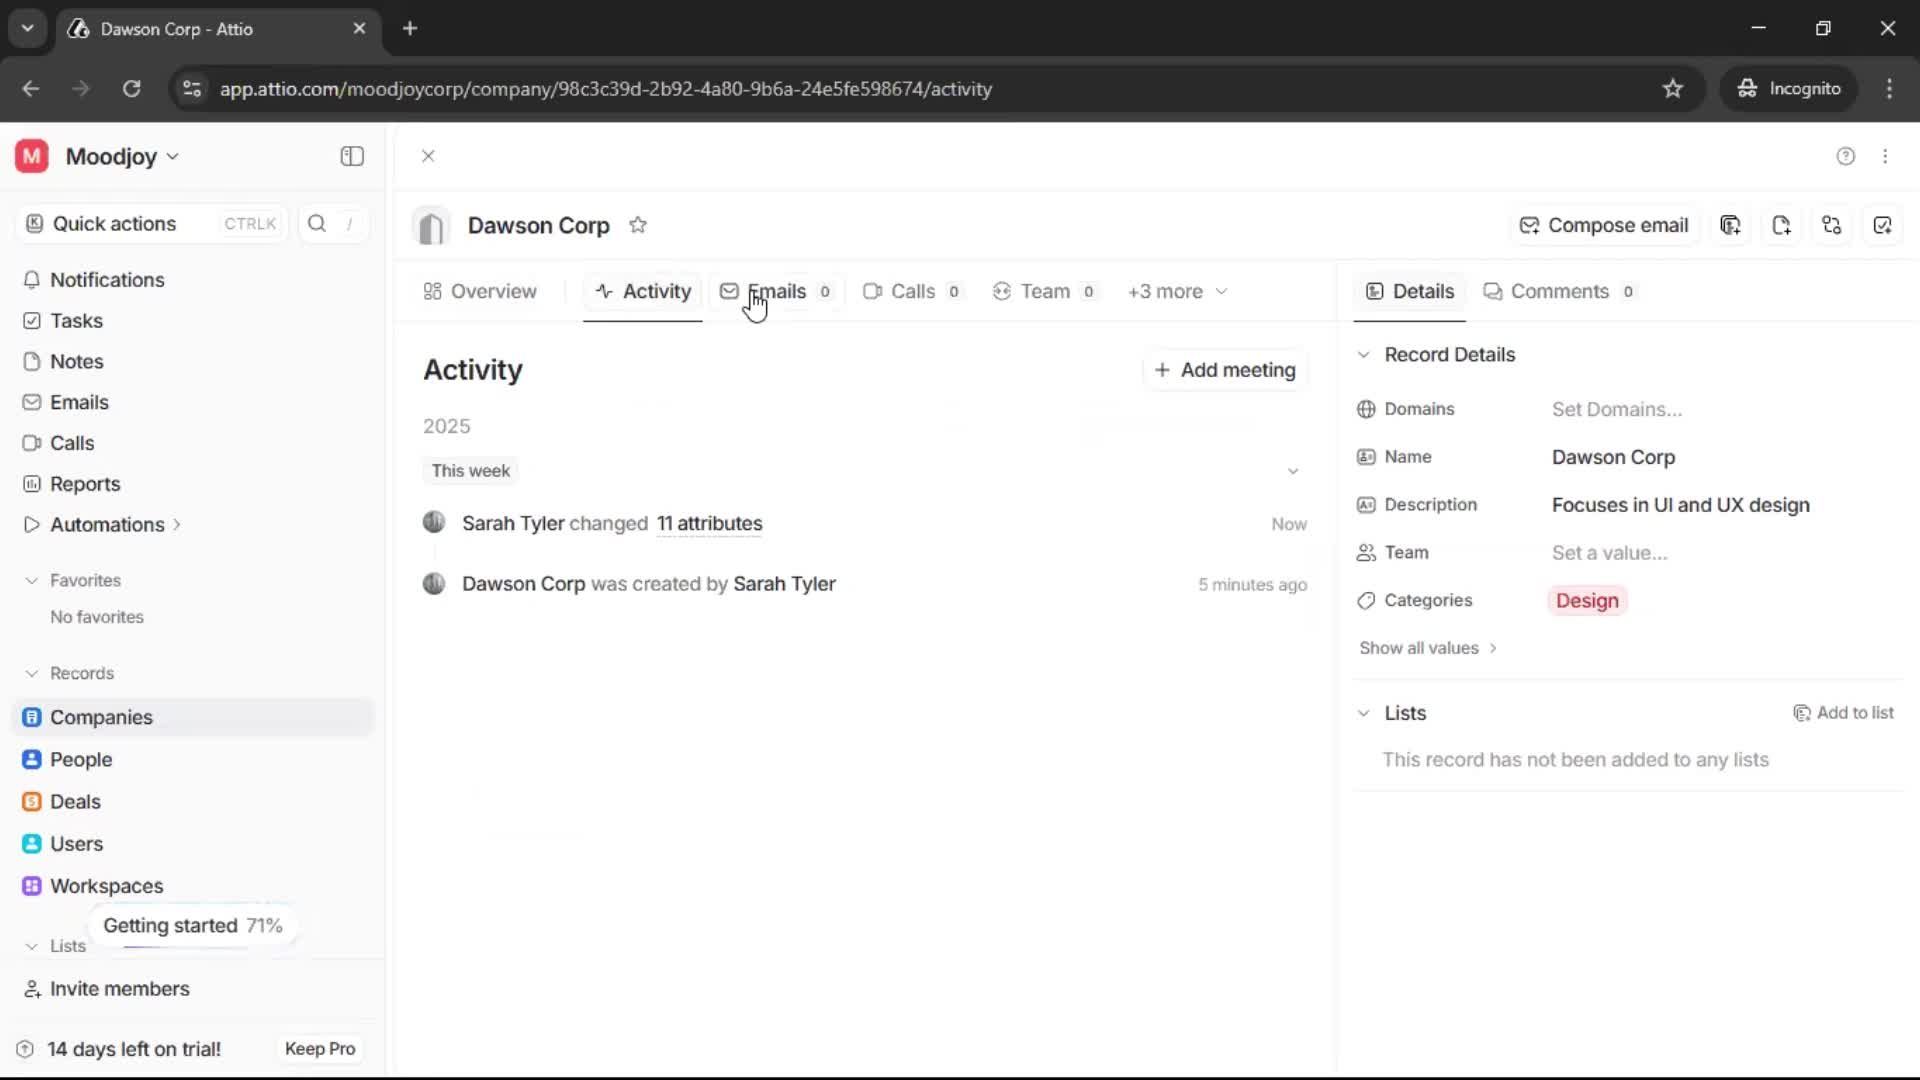
Task: Open help with the question mark icon
Action: [x=1845, y=156]
